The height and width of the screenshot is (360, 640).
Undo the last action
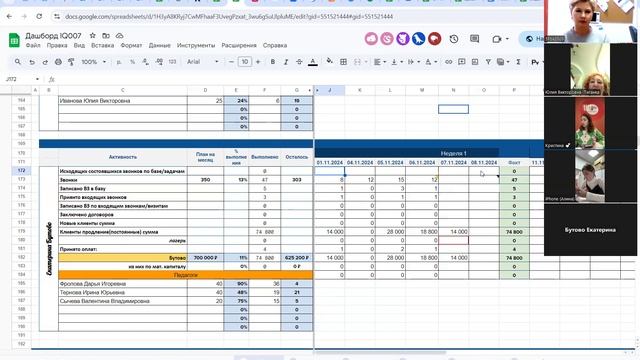[31, 62]
